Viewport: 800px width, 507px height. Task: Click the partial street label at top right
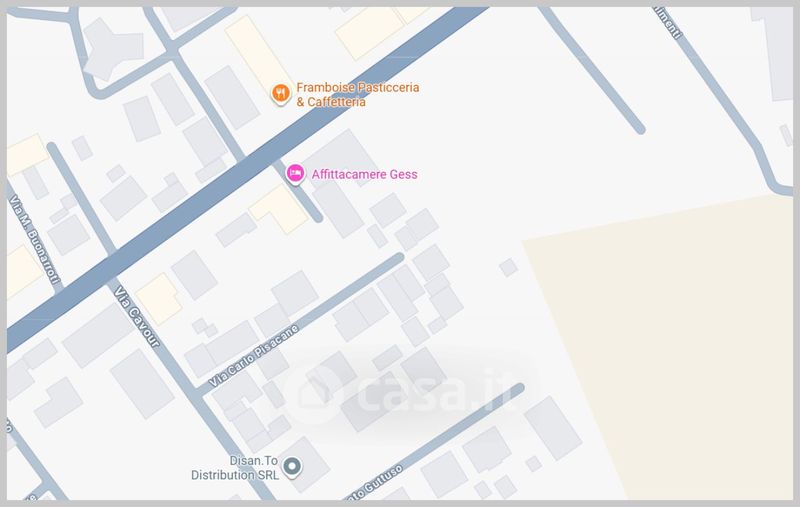668,23
